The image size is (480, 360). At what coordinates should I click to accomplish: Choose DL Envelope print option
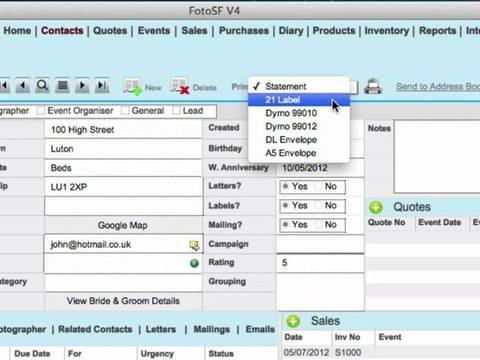299,140
